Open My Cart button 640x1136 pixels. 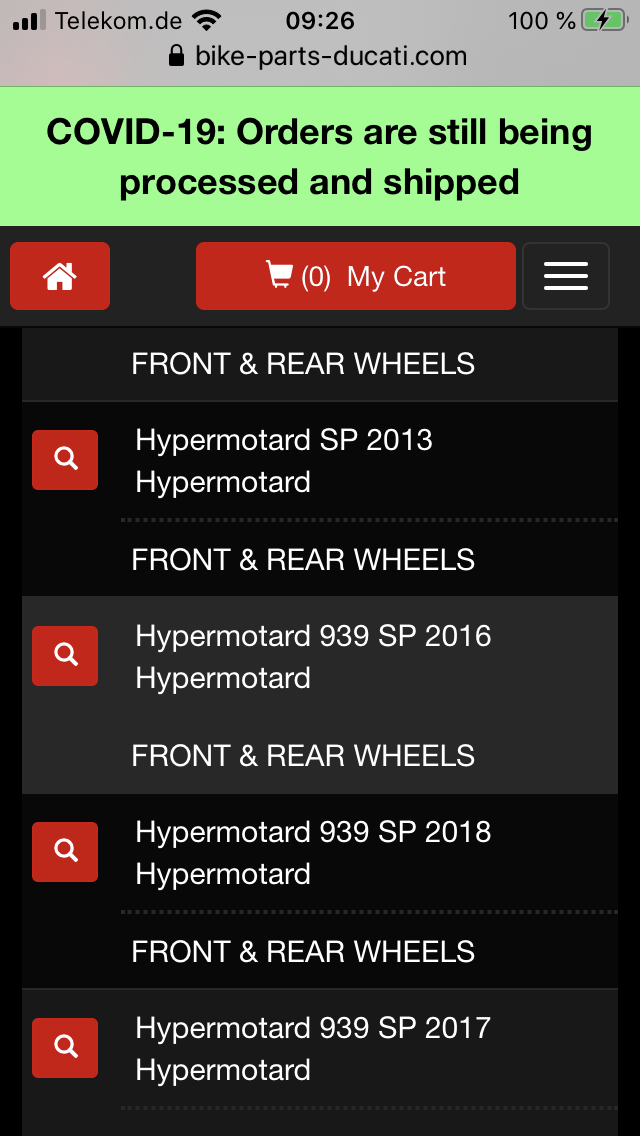(x=355, y=276)
